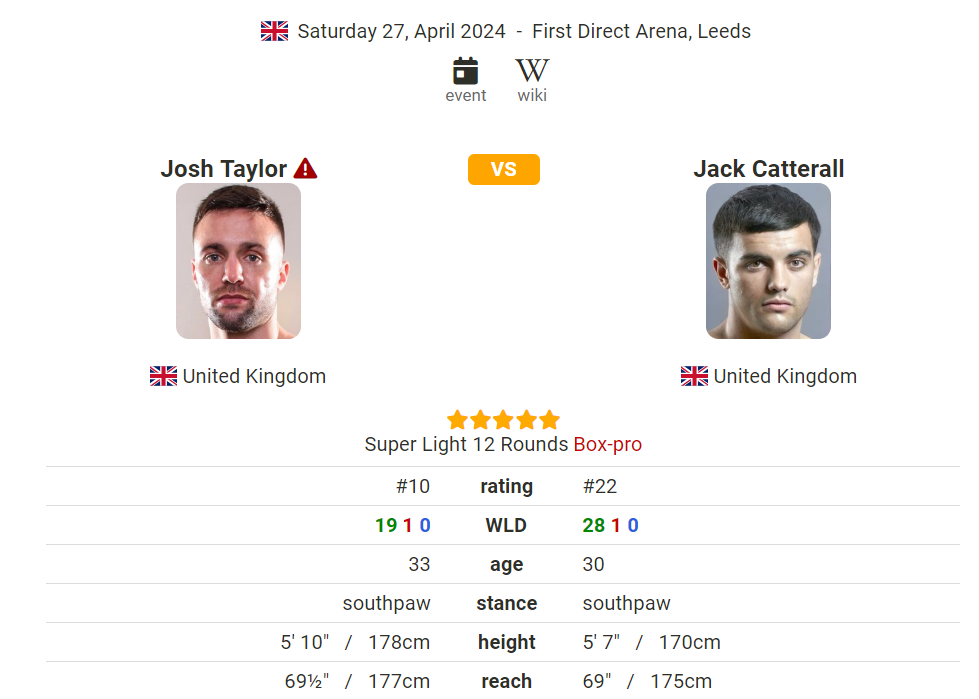979x699 pixels.
Task: Click the event label under the calendar
Action: pos(466,95)
